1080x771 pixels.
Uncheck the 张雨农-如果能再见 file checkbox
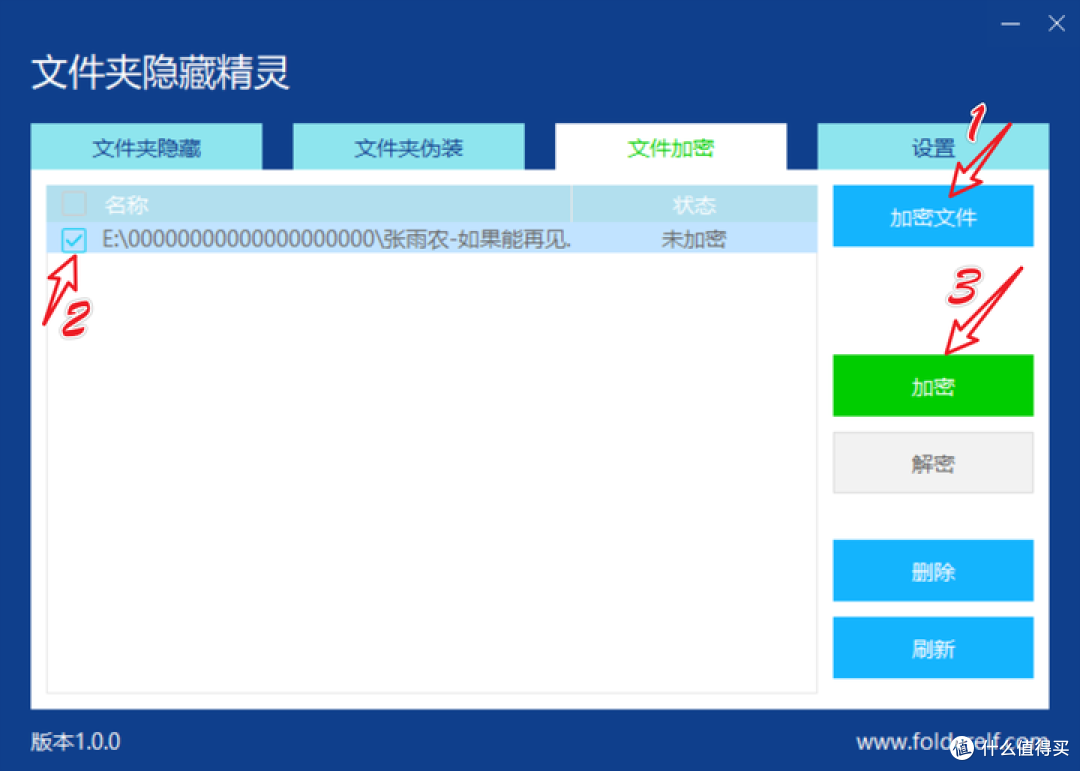pyautogui.click(x=74, y=240)
